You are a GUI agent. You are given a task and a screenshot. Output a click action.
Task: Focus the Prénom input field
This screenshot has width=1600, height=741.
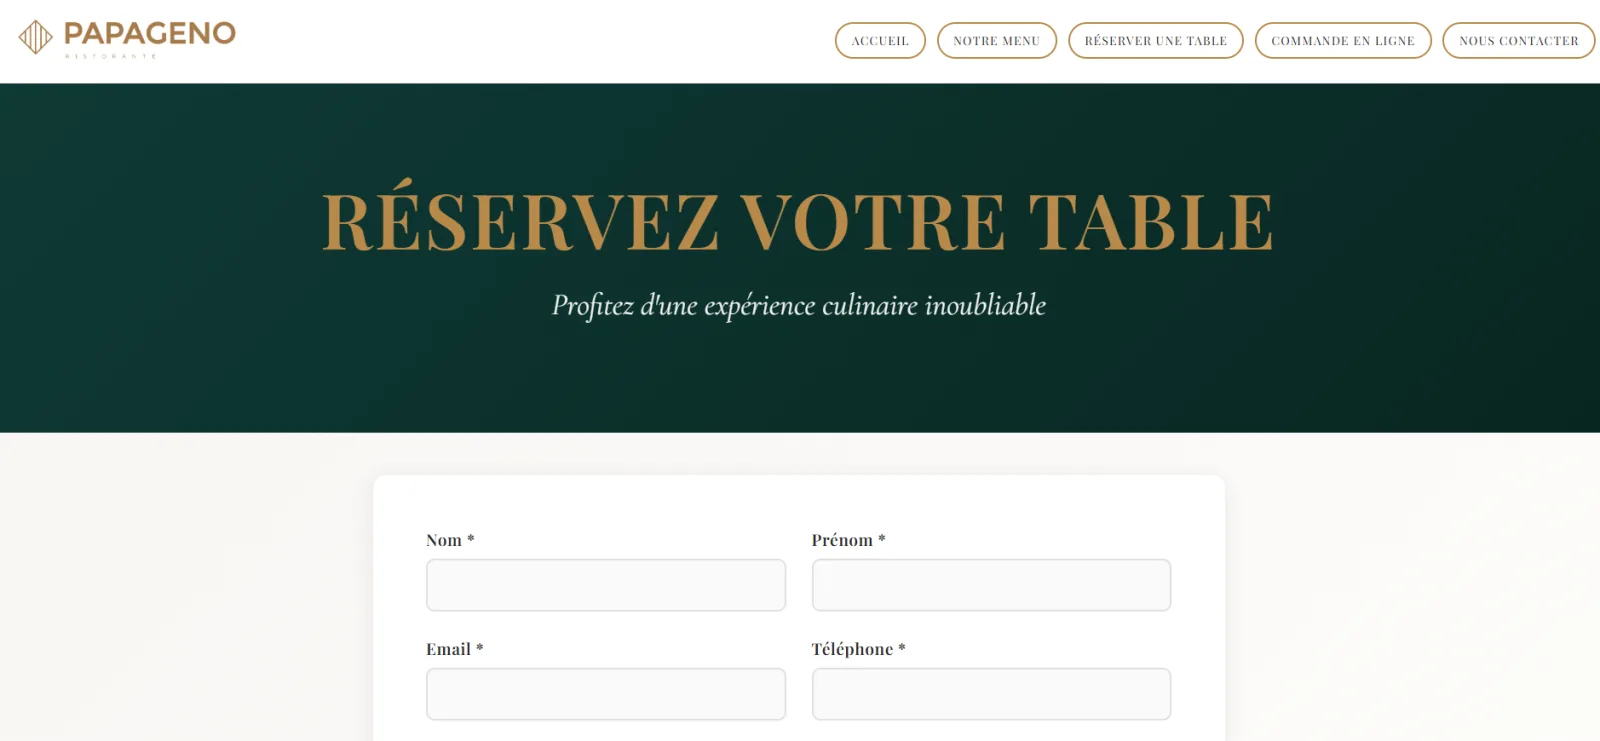pyautogui.click(x=991, y=585)
